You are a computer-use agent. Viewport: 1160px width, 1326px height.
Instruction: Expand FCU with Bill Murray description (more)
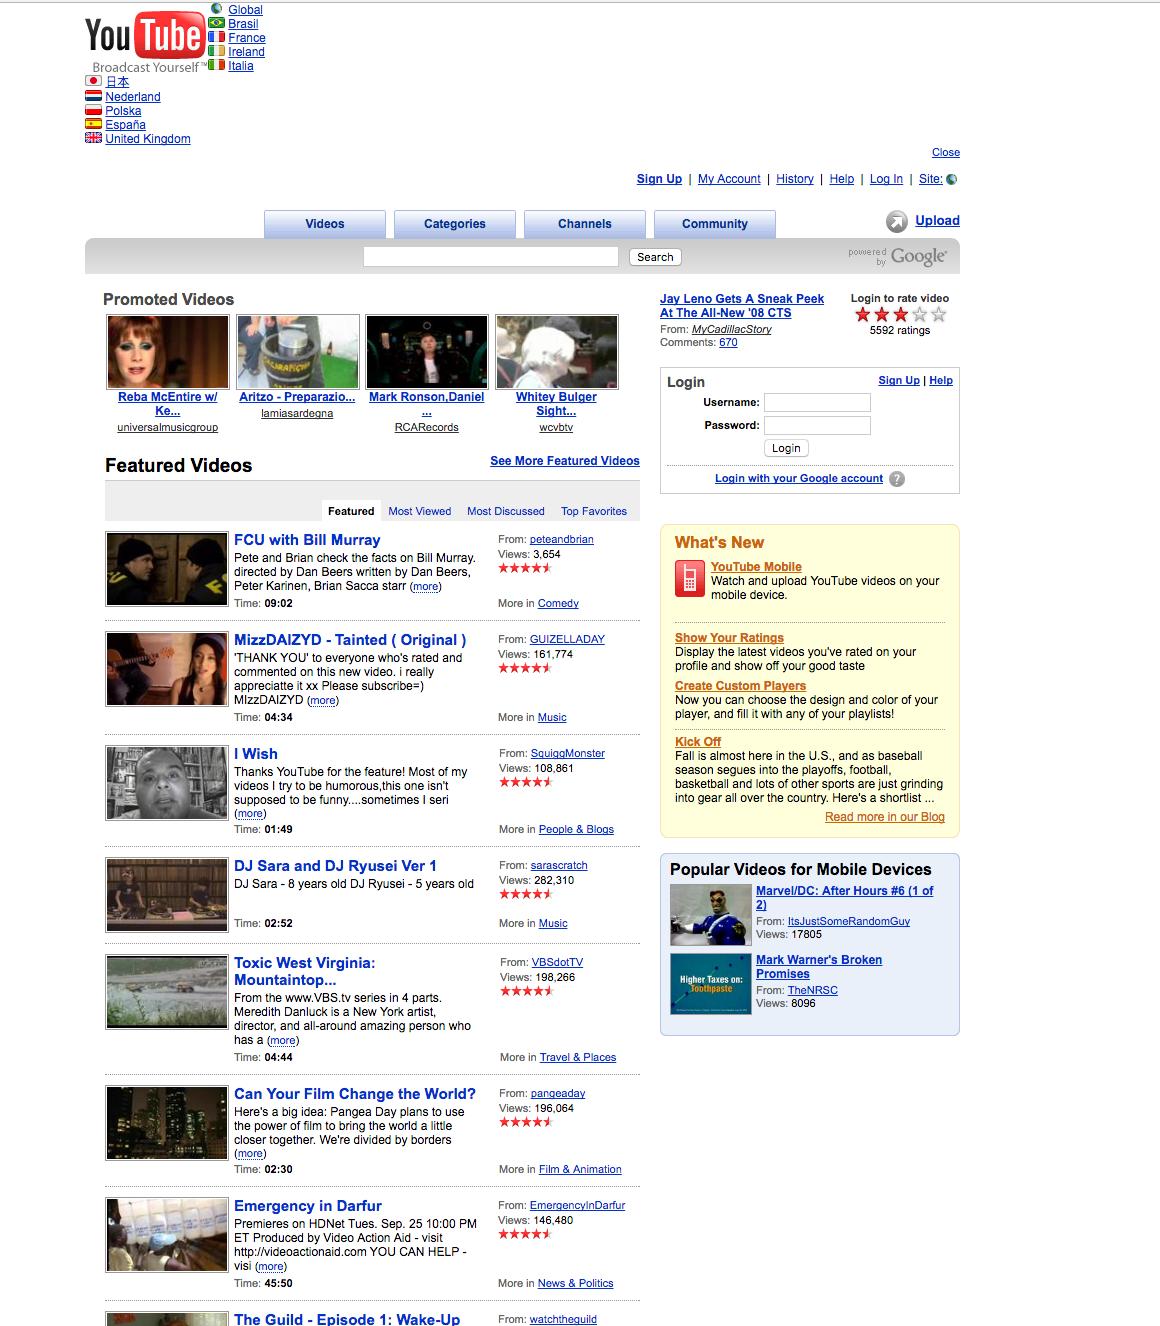[426, 587]
